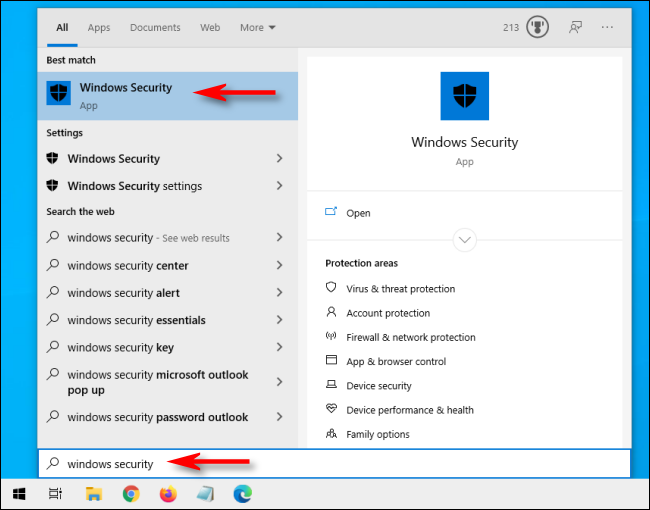Select the Web search tab

[210, 28]
